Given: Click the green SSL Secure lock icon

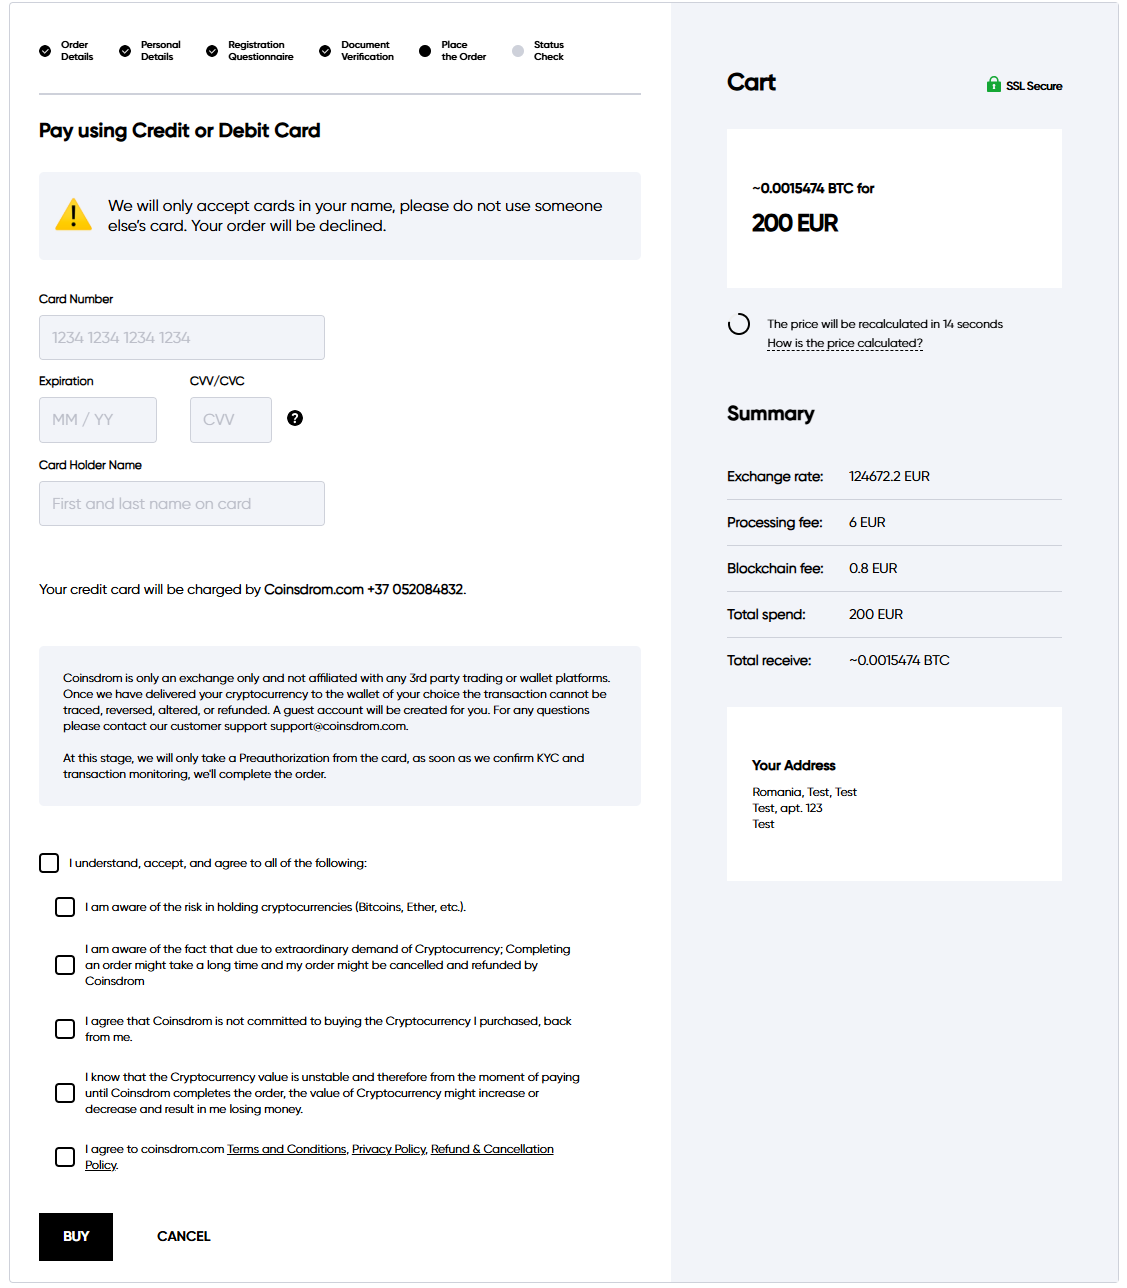Looking at the screenshot, I should 993,85.
